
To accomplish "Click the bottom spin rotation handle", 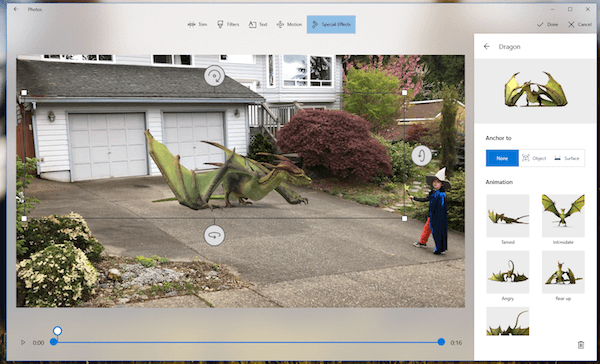I will point(214,235).
